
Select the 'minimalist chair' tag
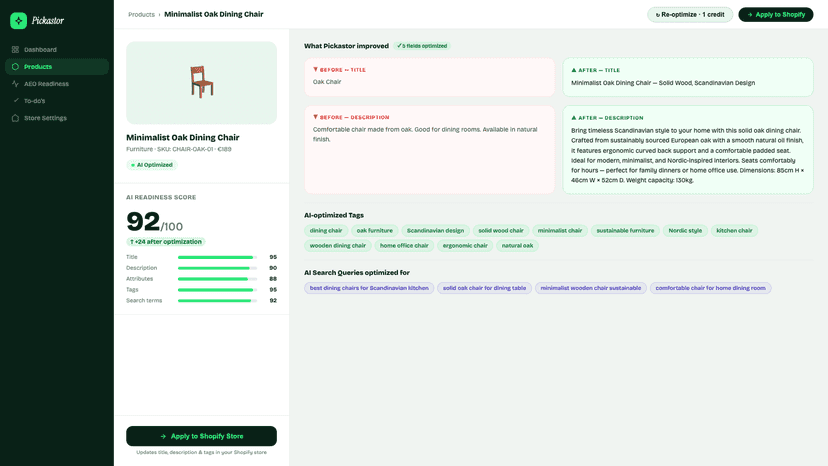[x=560, y=230]
